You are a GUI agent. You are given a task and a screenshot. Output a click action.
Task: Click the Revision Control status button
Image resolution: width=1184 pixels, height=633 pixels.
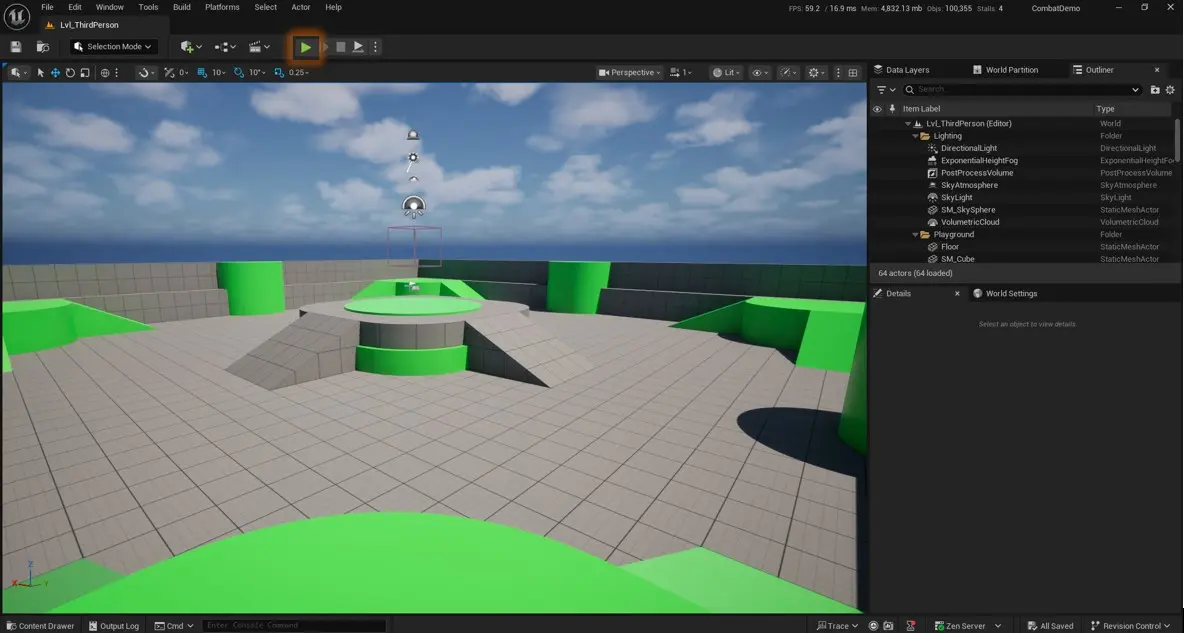coord(1130,625)
